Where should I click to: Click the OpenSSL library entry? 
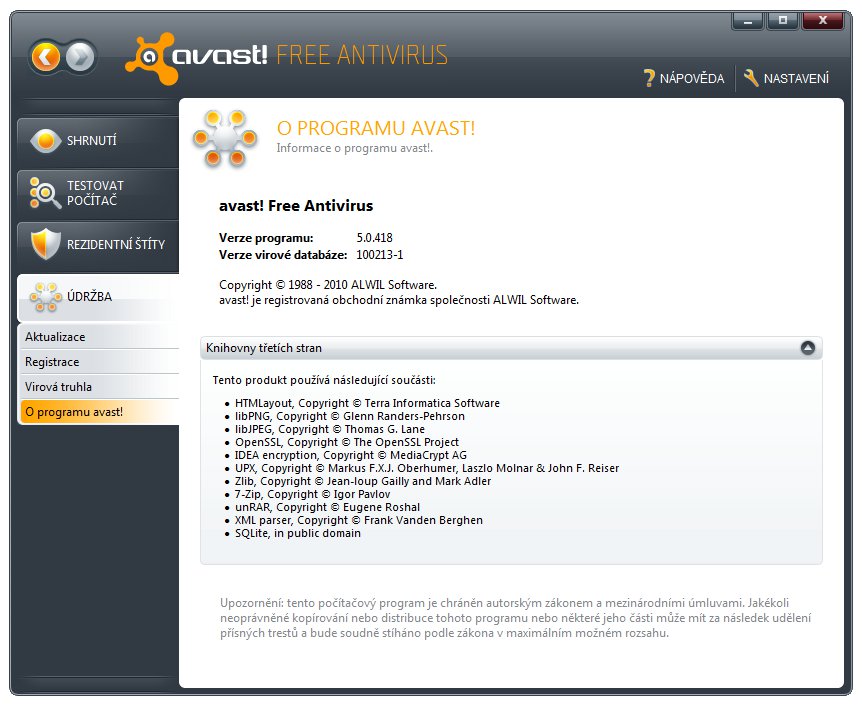coord(347,442)
